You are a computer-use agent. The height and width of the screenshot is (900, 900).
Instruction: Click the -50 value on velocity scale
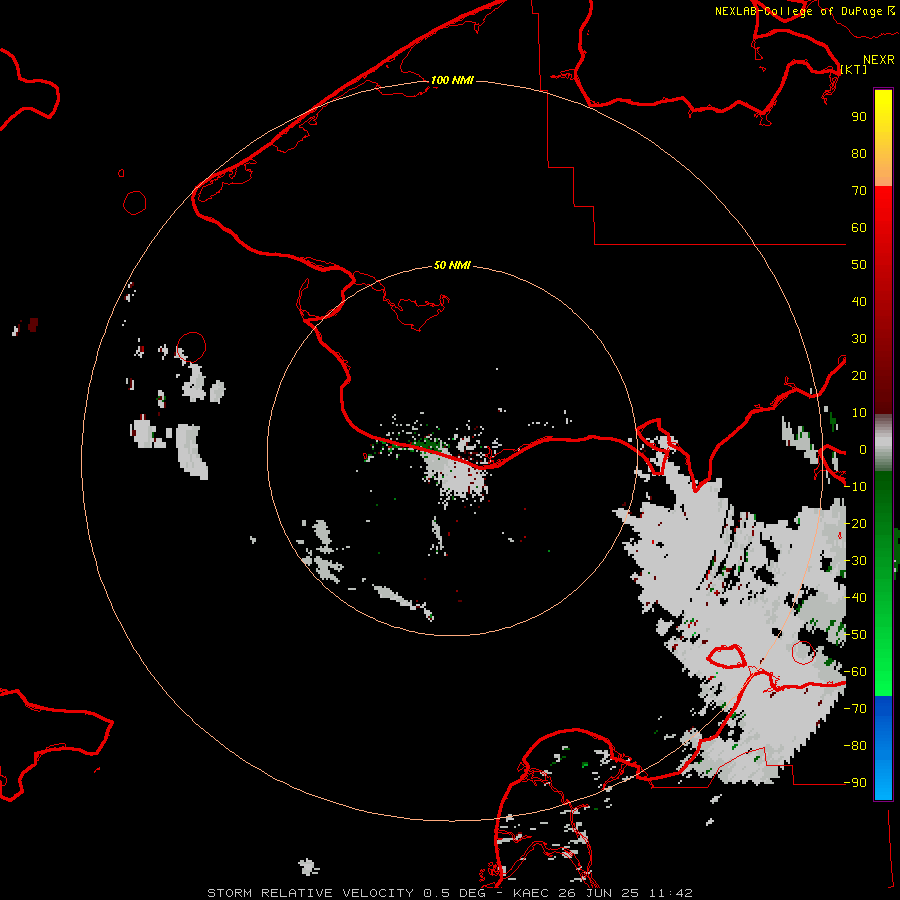pos(855,635)
